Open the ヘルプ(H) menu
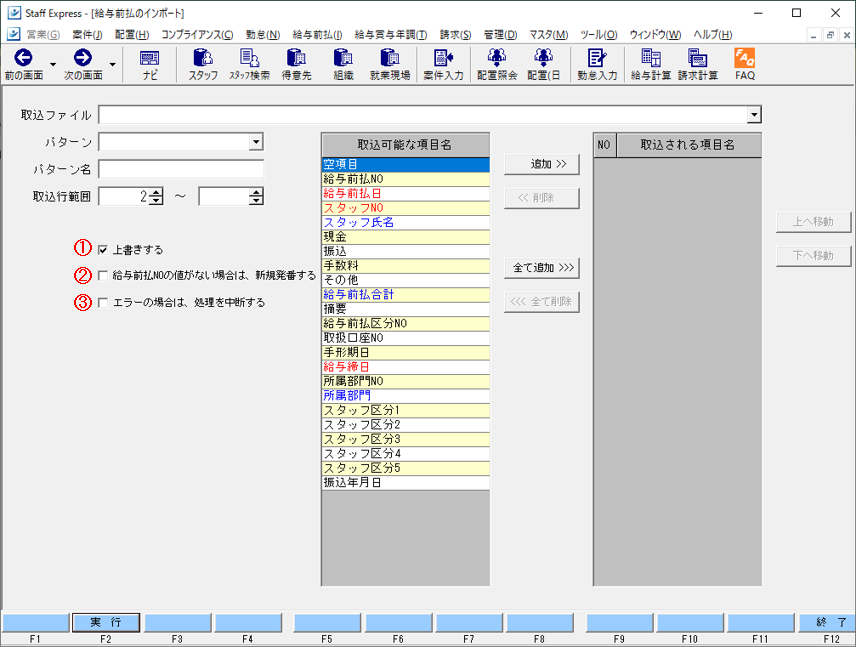 (712, 34)
